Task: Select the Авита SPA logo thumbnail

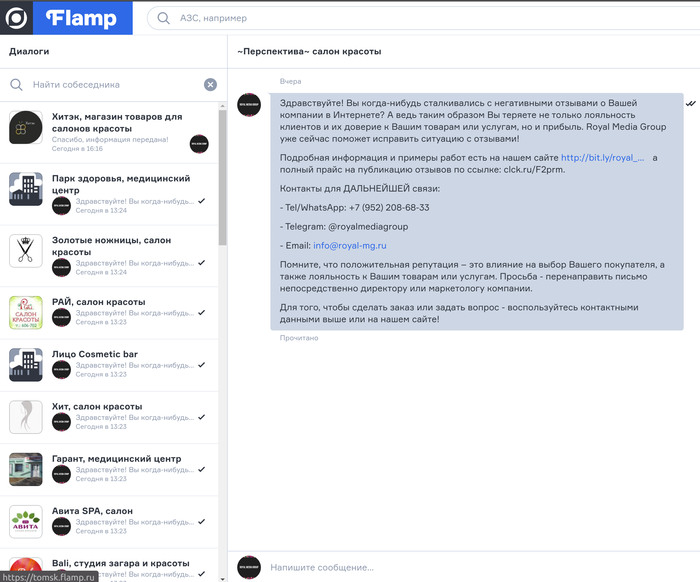Action: point(26,522)
